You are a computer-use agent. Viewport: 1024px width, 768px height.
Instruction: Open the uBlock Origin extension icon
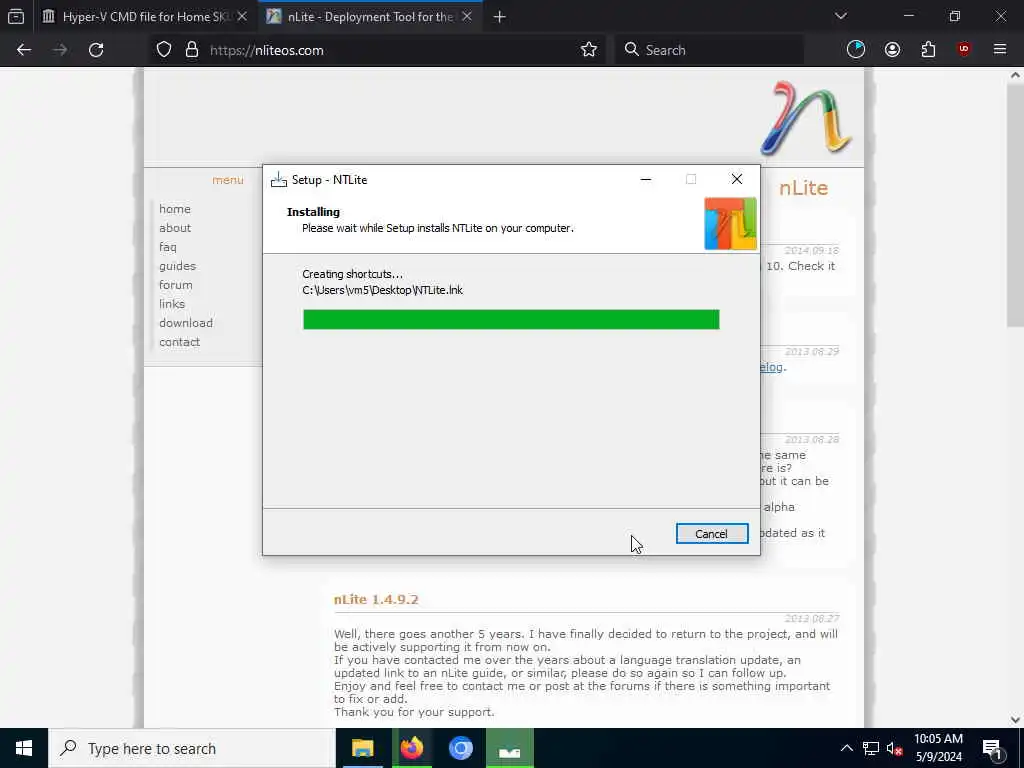[x=964, y=50]
